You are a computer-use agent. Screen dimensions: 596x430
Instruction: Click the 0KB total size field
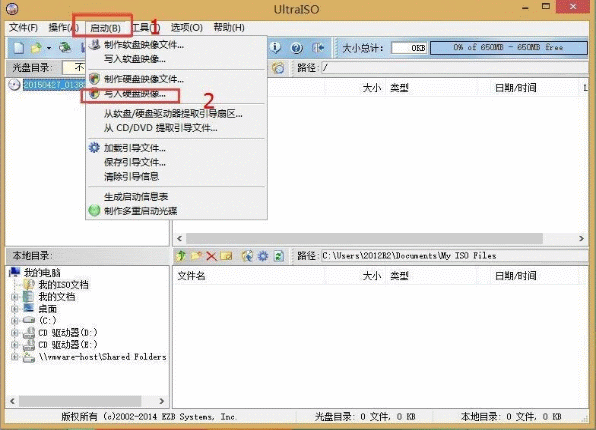click(409, 48)
